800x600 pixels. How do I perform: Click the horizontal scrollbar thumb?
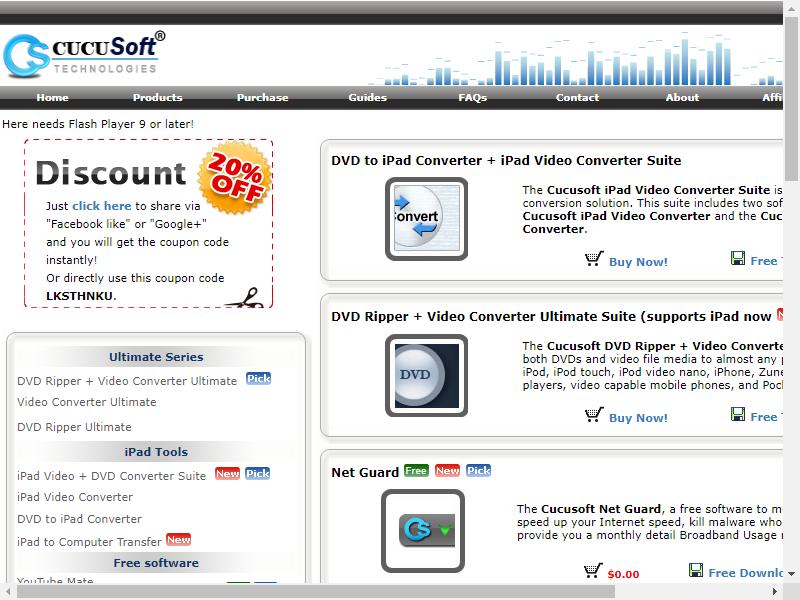[x=316, y=591]
